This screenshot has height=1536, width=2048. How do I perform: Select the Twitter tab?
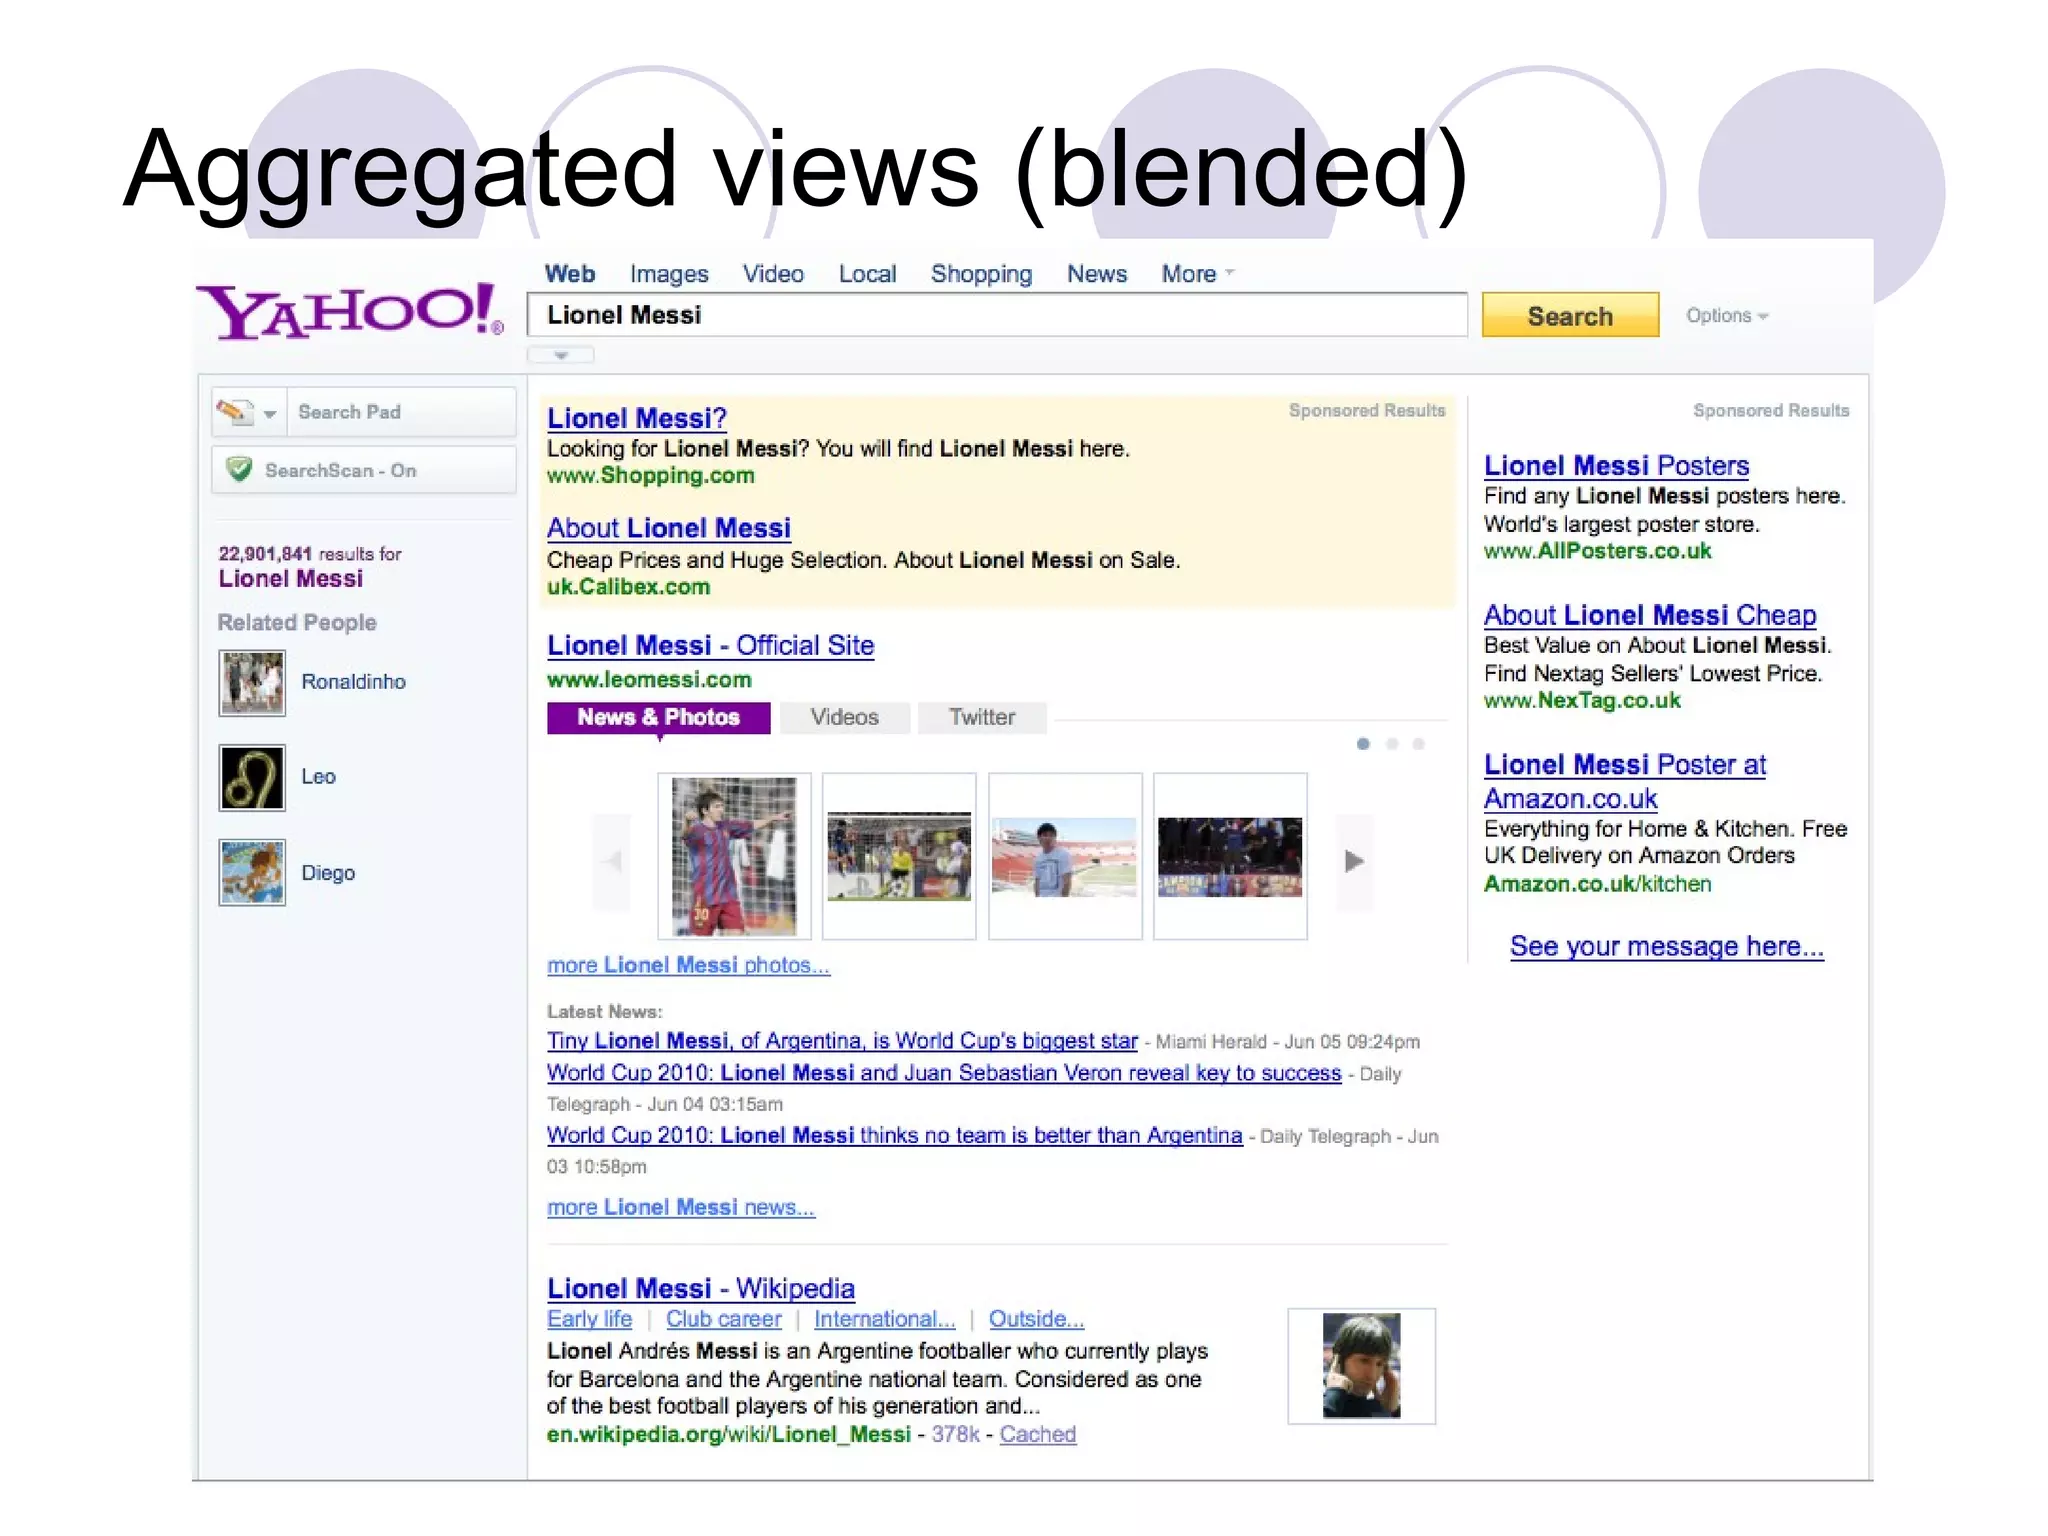pos(982,718)
